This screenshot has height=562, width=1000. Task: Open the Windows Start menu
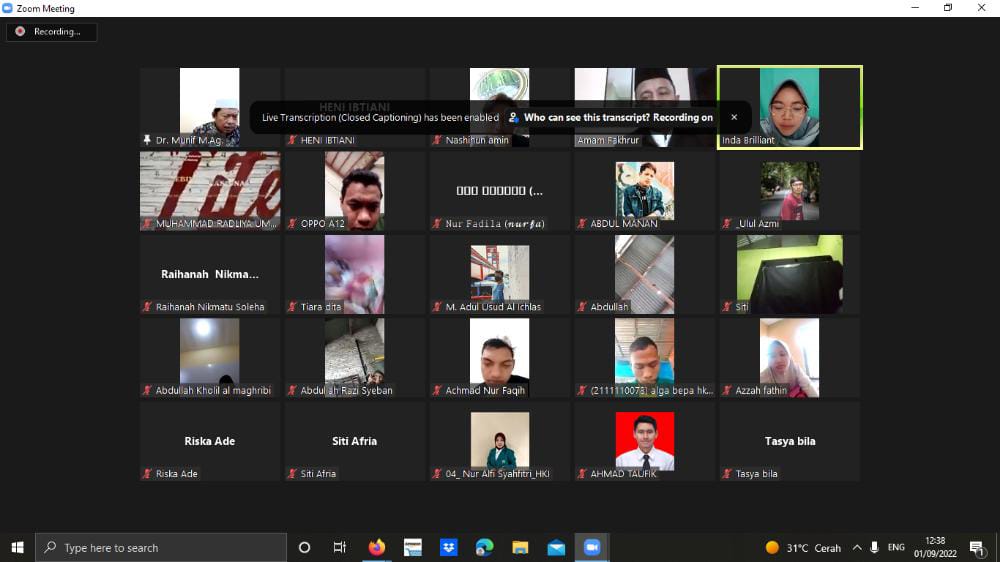coord(17,548)
